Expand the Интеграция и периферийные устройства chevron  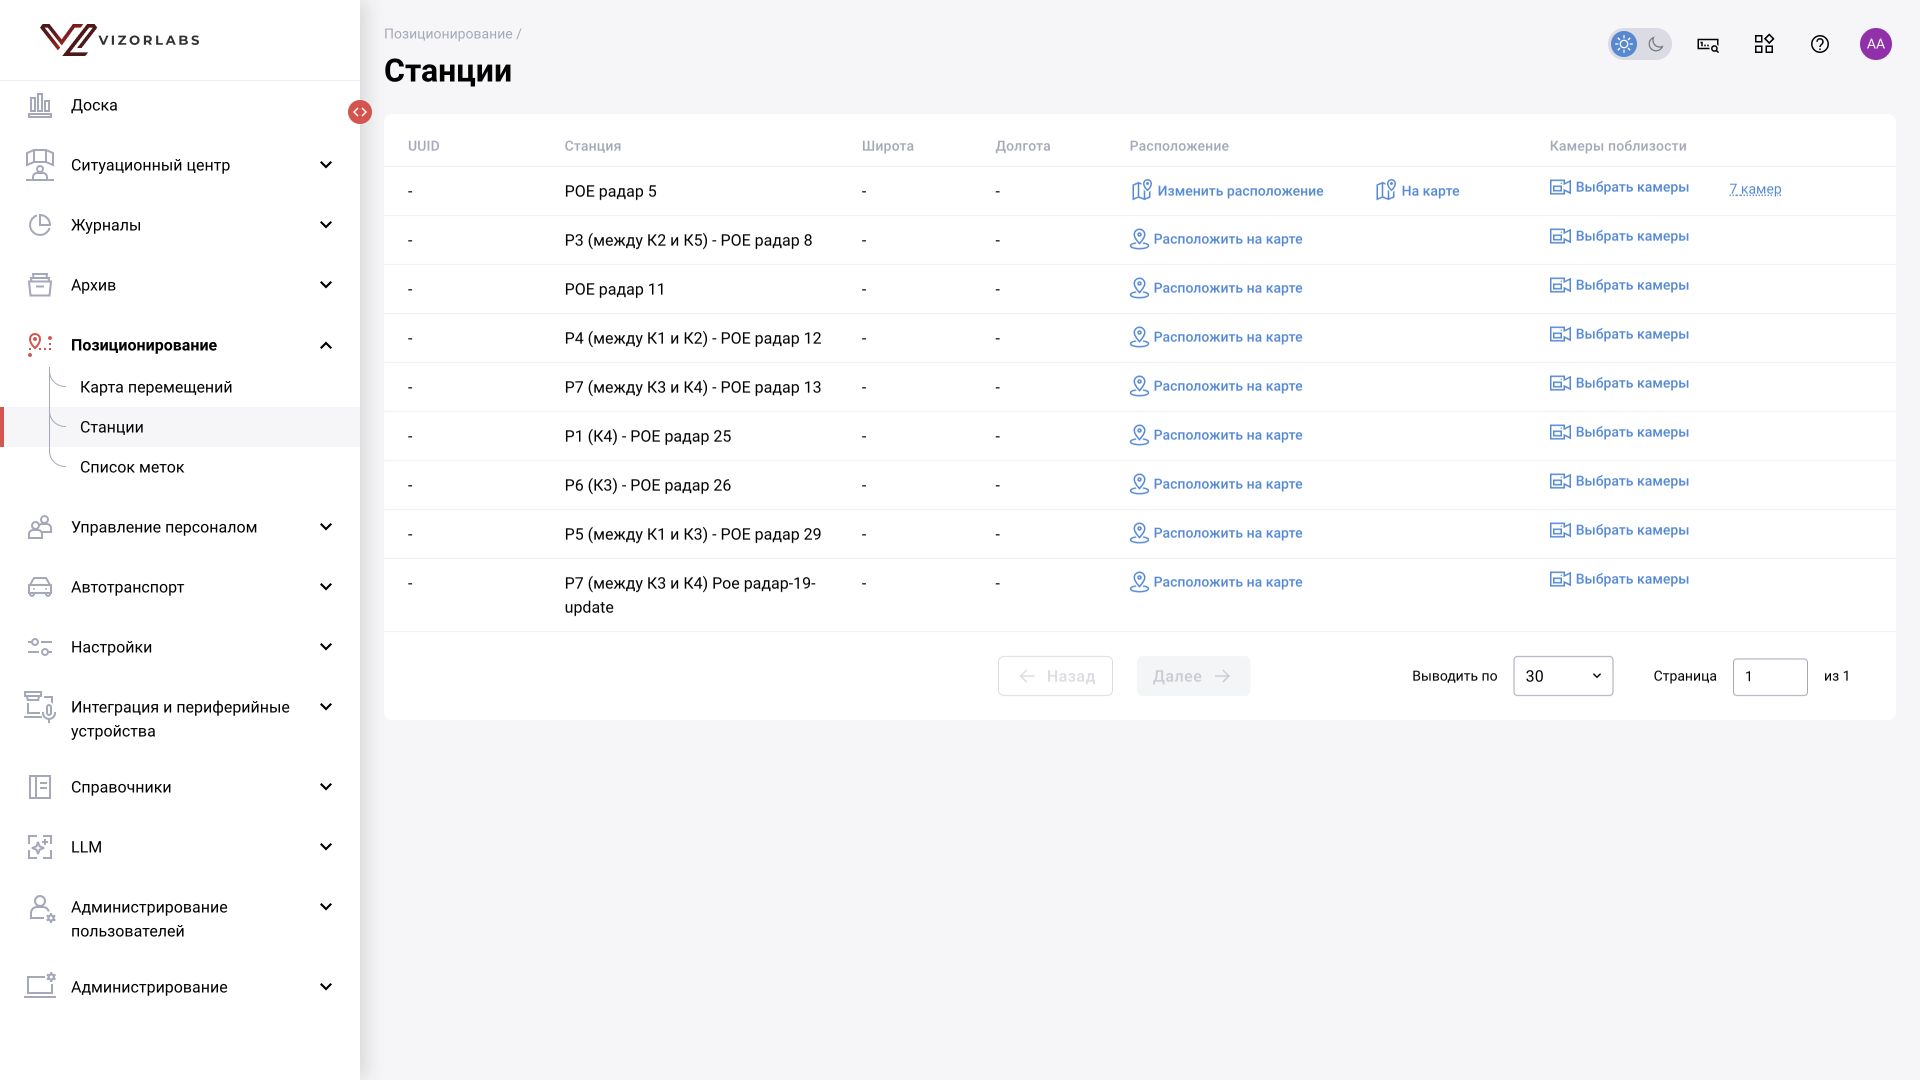(326, 707)
